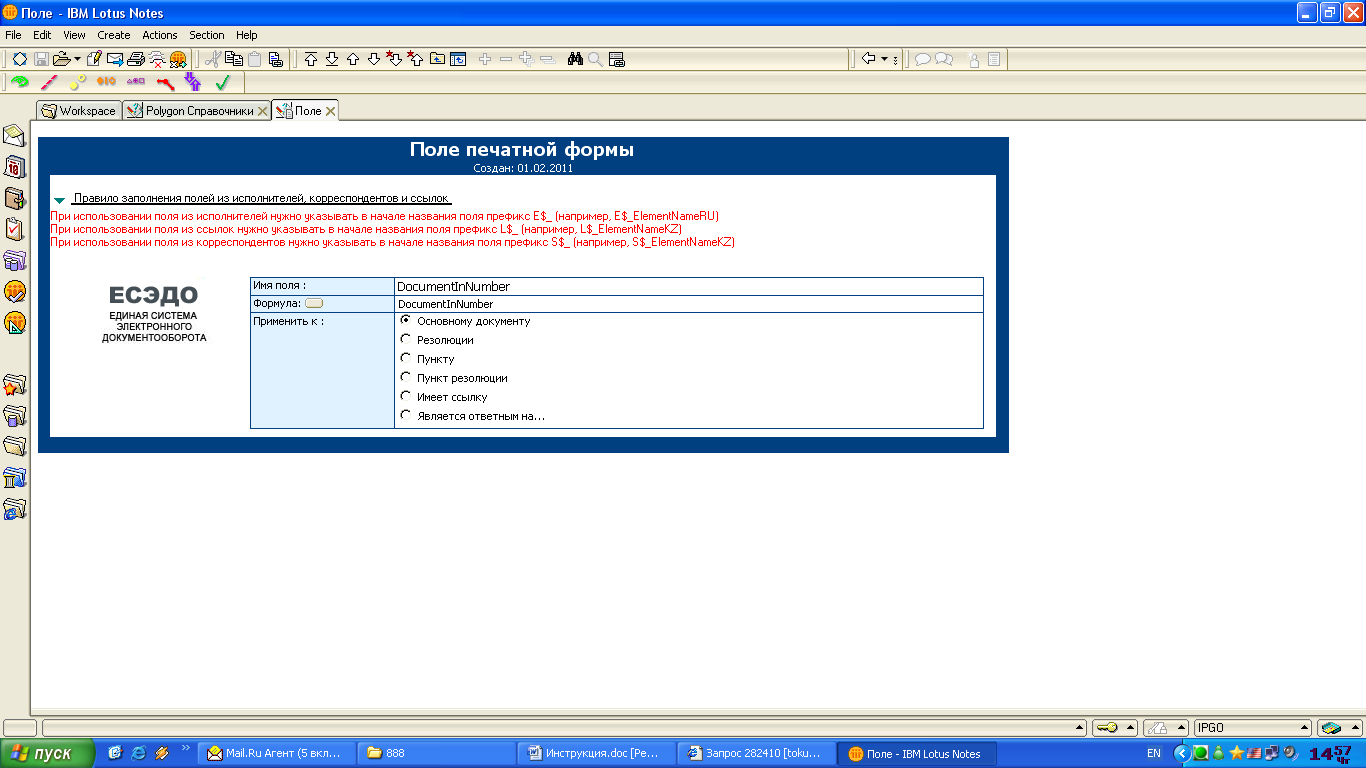Screen dimensions: 1366x768
Task: Open the Create menu
Action: (114, 35)
